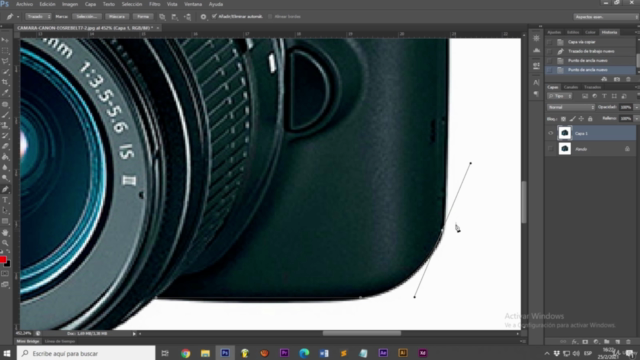The width and height of the screenshot is (640, 360).
Task: Open the Edición menu
Action: point(47,4)
